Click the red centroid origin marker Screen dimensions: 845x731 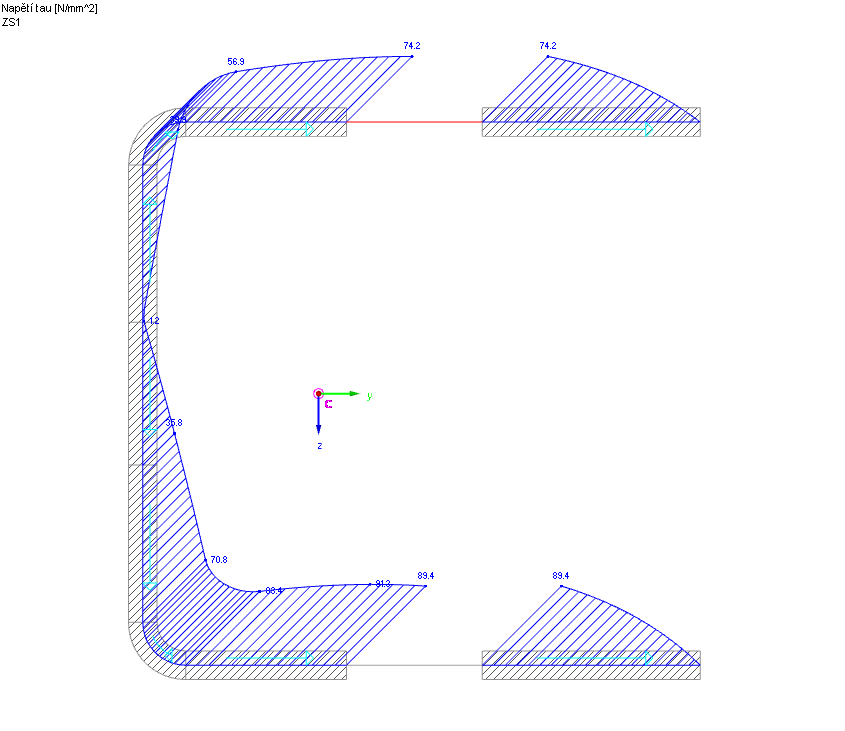(318, 394)
